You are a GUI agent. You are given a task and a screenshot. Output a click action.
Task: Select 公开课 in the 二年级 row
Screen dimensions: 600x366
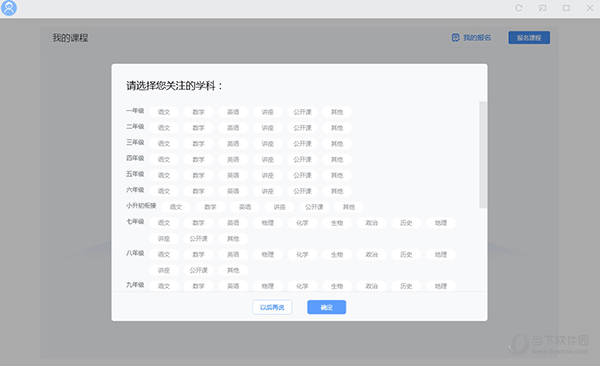[302, 128]
